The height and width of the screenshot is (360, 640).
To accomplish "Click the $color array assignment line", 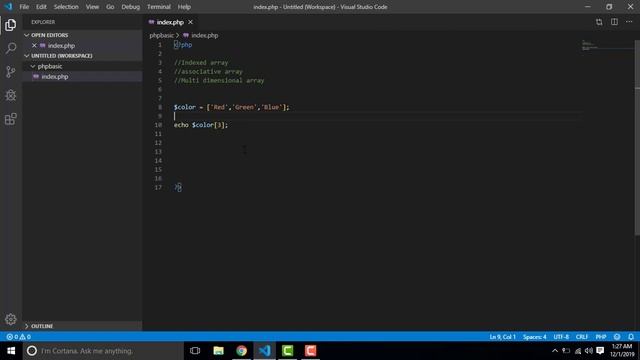I will tap(231, 107).
